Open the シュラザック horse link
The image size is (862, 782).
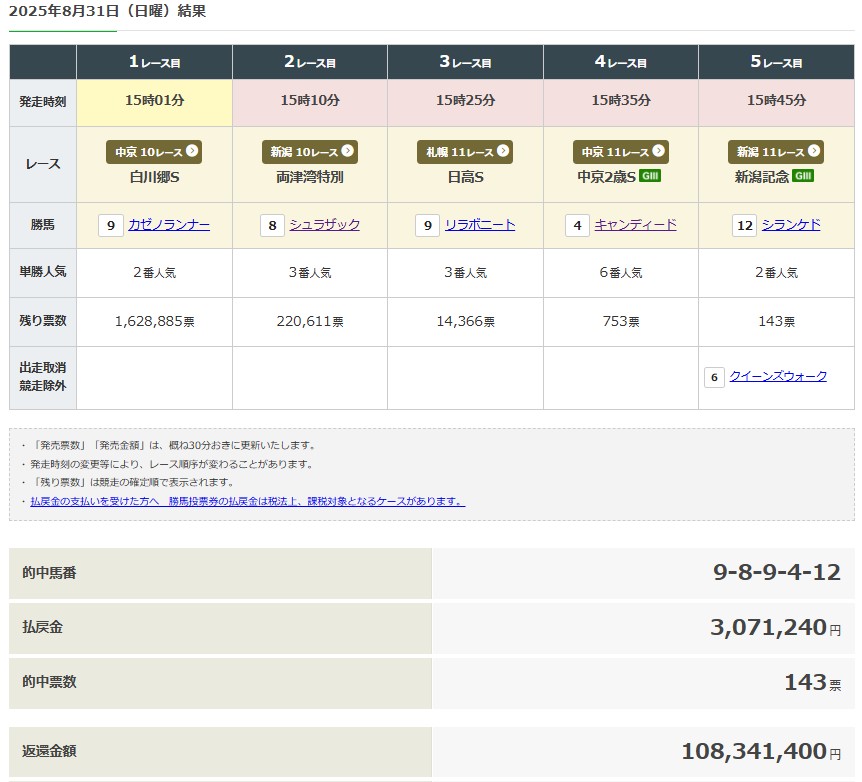coord(324,225)
